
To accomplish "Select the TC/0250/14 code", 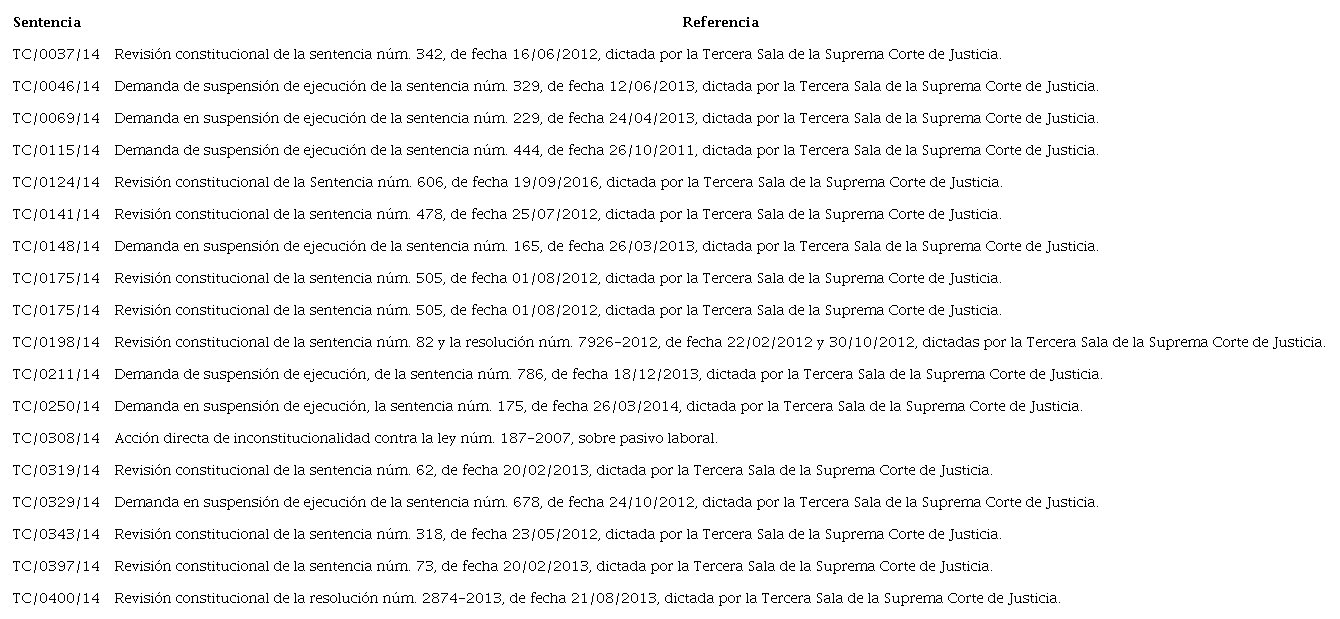I will [x=57, y=406].
